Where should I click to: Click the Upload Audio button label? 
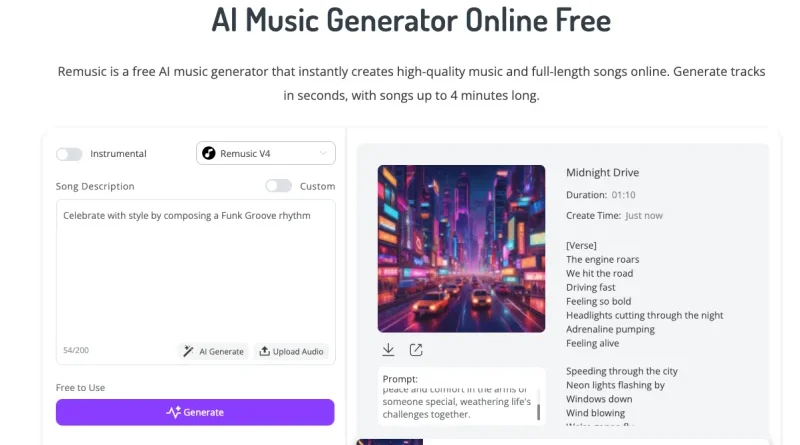[x=298, y=351]
